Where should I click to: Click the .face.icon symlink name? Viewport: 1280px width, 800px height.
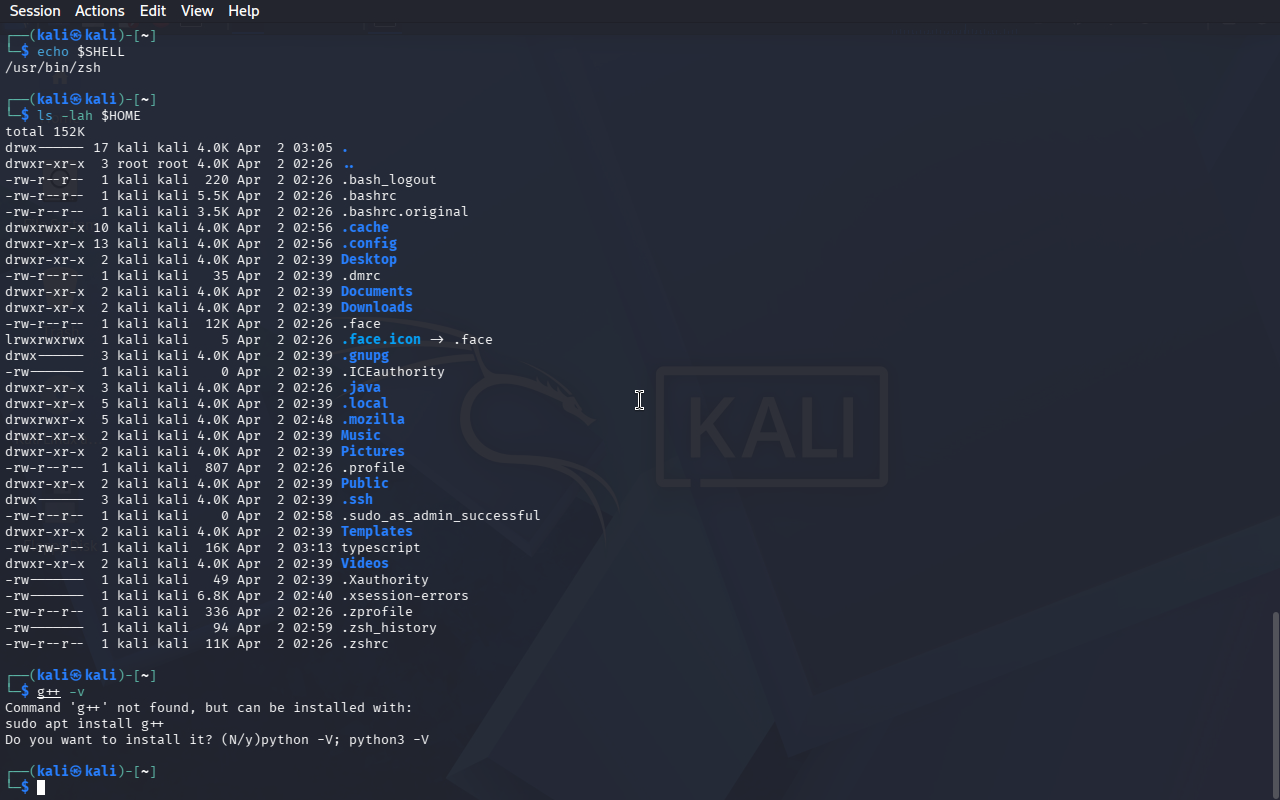[x=380, y=340]
